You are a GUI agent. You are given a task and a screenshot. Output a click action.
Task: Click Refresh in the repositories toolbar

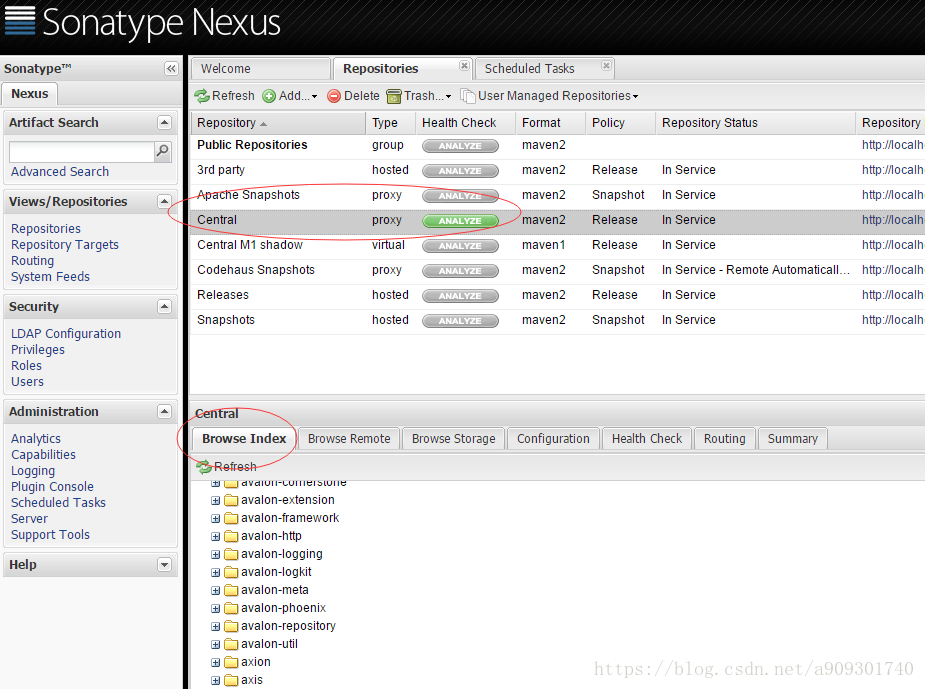pyautogui.click(x=225, y=96)
